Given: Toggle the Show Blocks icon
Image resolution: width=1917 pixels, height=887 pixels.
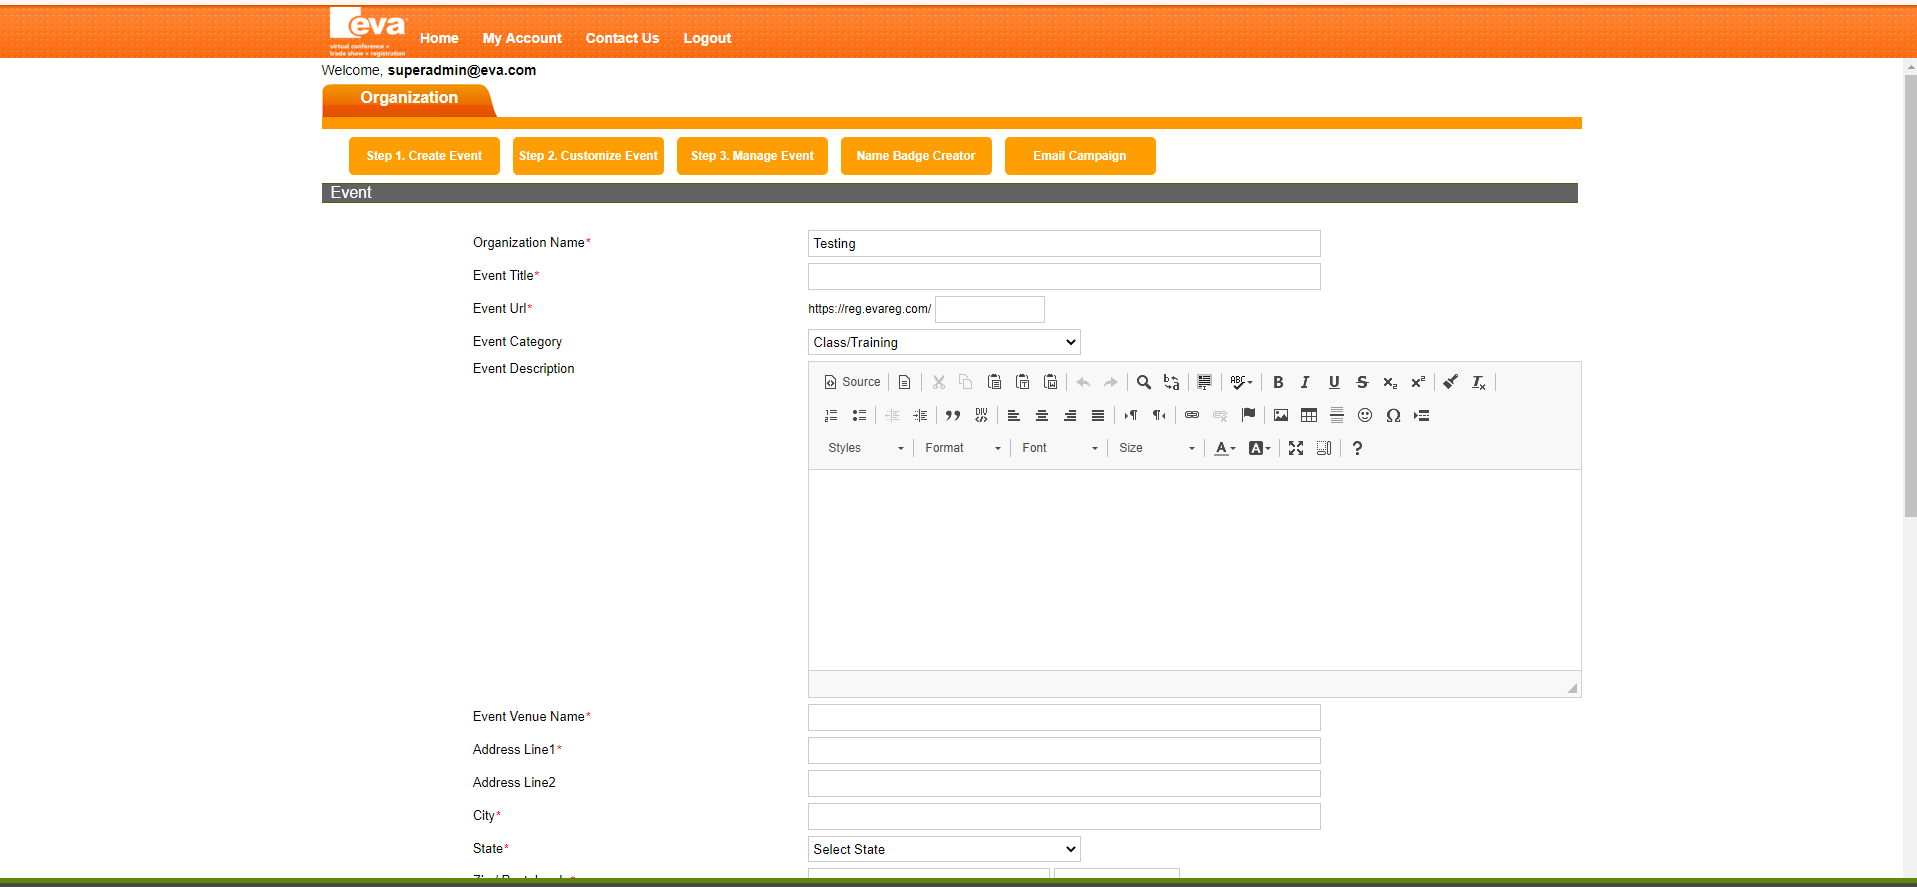Looking at the screenshot, I should pos(1324,448).
